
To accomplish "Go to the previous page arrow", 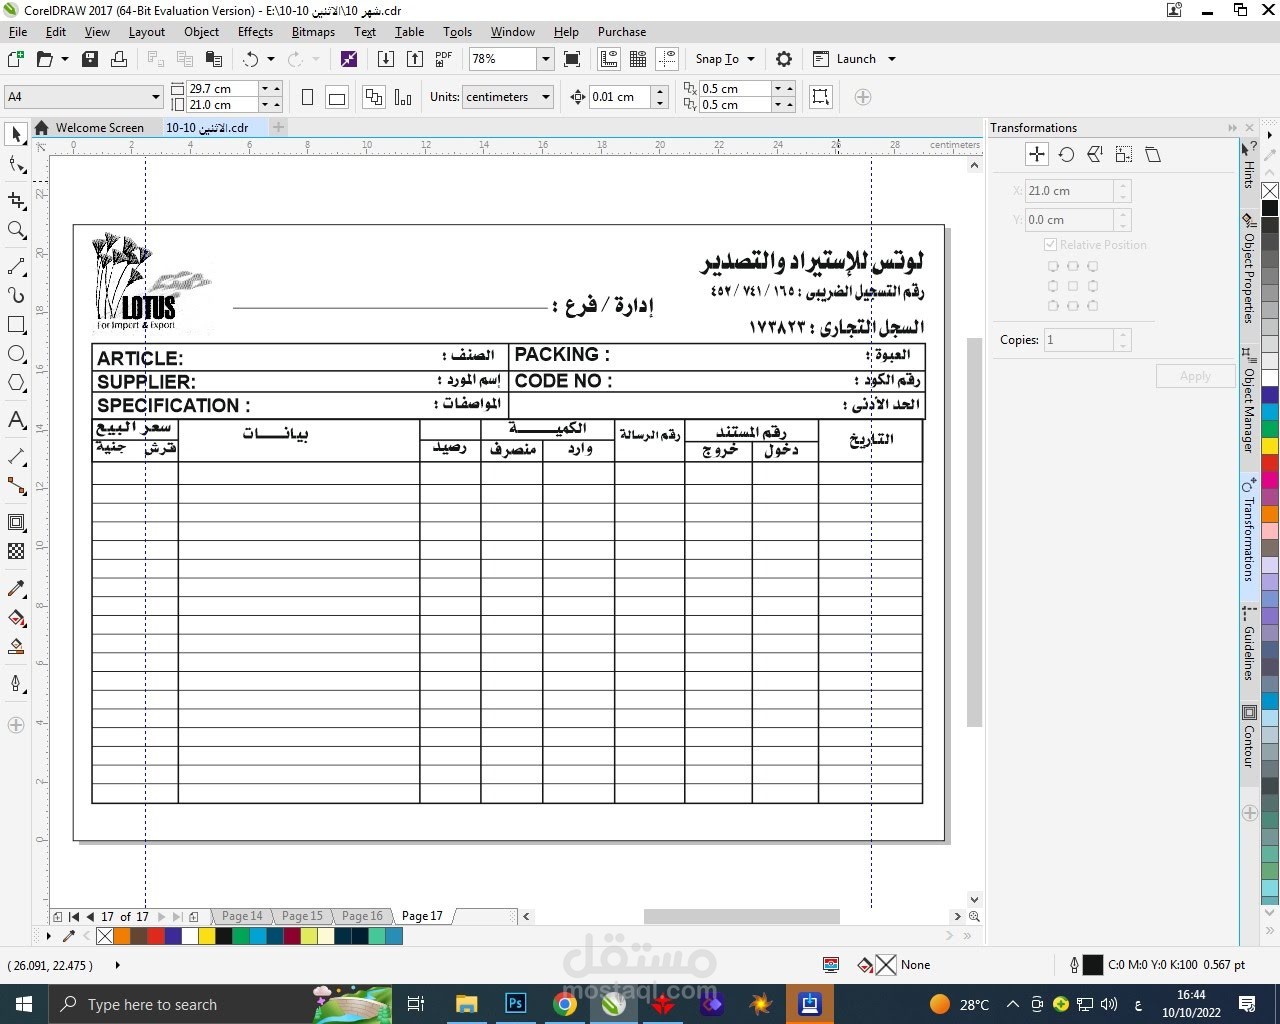I will pyautogui.click(x=91, y=916).
